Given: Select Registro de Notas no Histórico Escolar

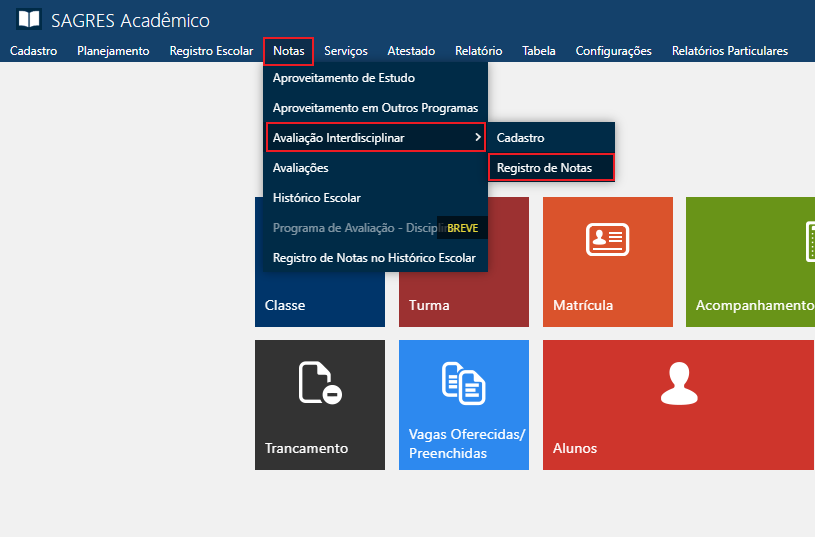Looking at the screenshot, I should click(x=374, y=258).
